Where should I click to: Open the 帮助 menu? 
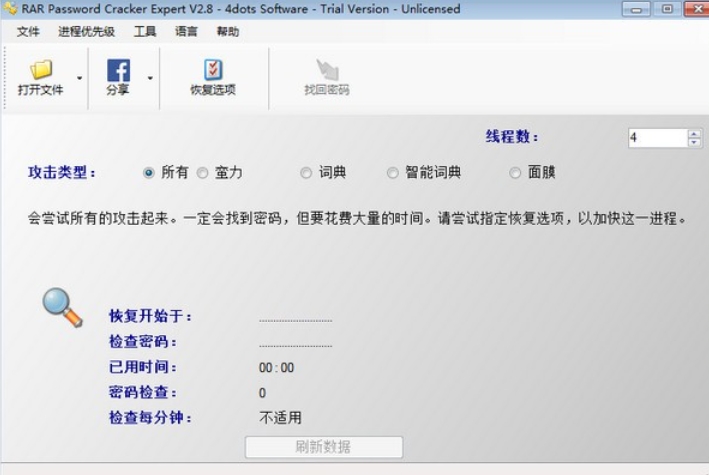click(228, 32)
